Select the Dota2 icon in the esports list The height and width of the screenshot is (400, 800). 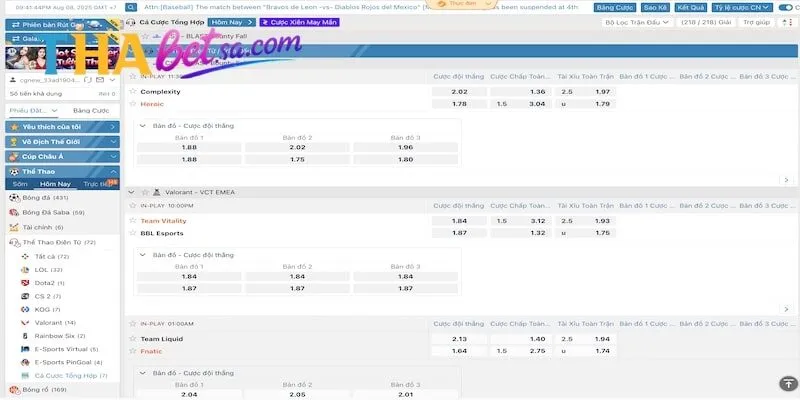click(x=25, y=283)
